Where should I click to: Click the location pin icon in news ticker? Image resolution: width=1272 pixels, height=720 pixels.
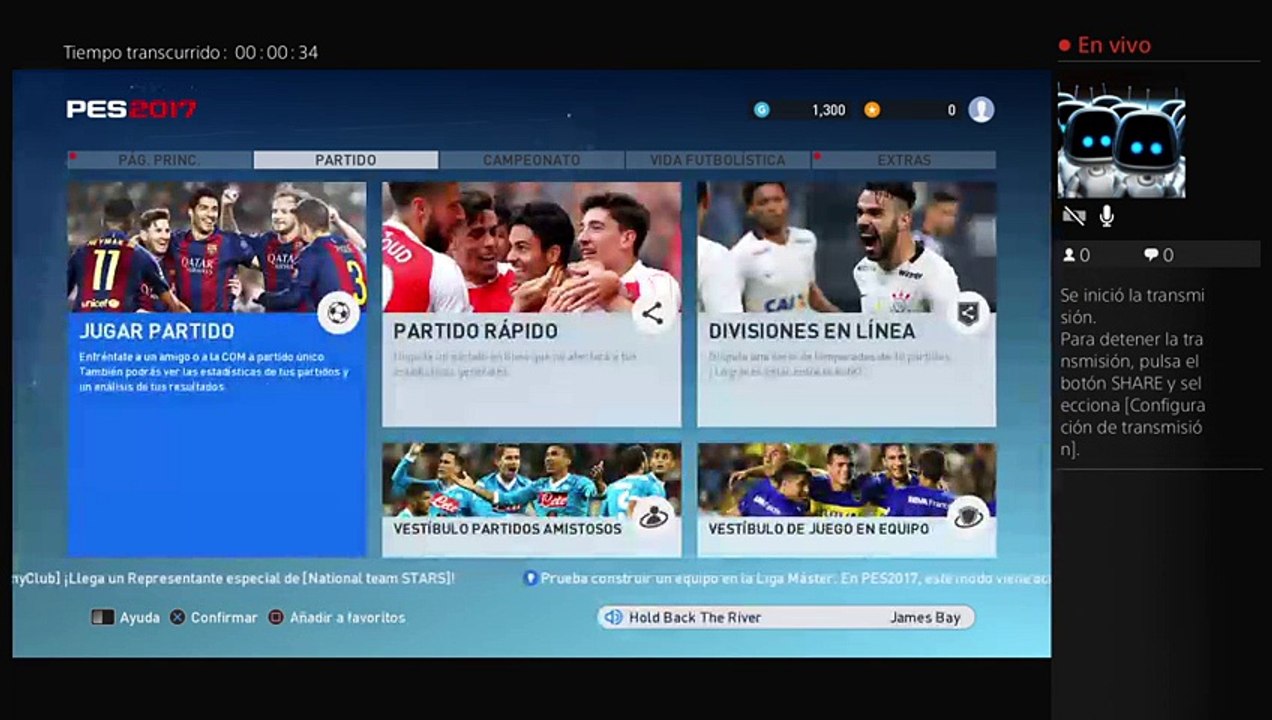click(x=531, y=578)
